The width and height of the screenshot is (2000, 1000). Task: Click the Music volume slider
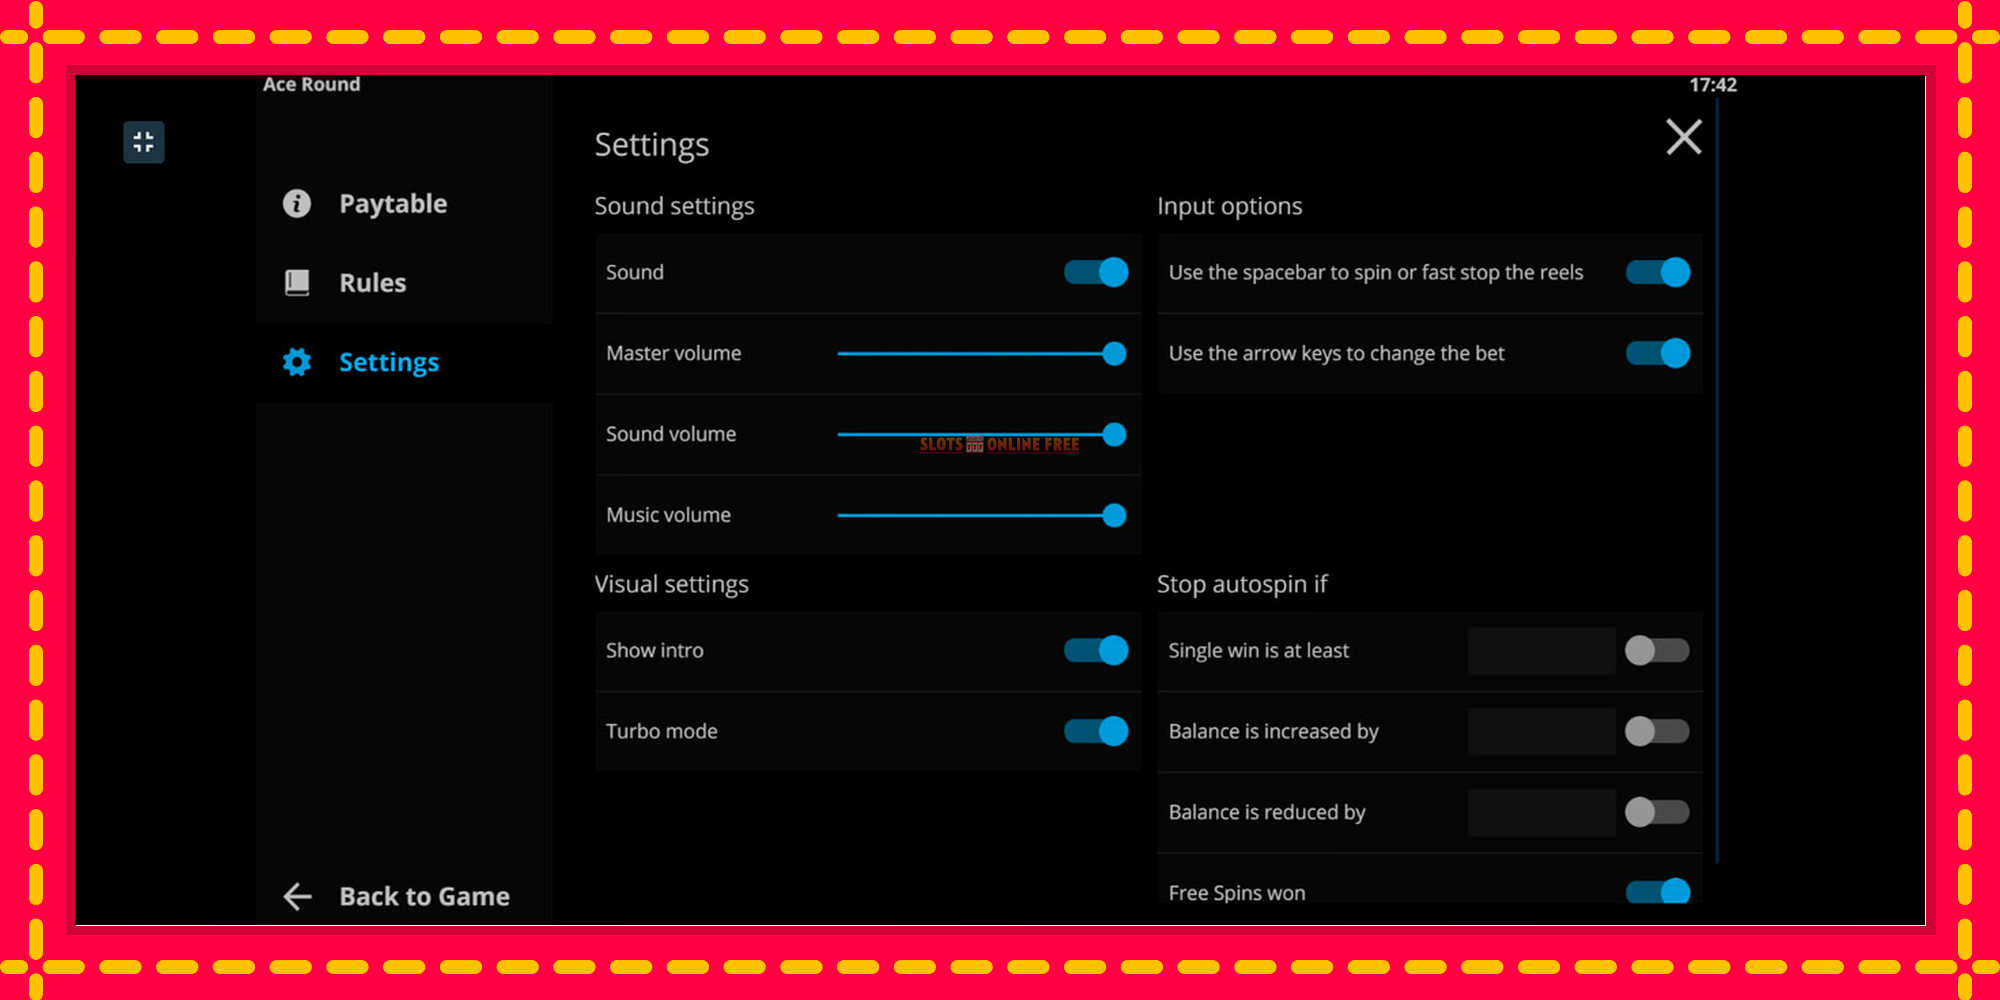[982, 515]
